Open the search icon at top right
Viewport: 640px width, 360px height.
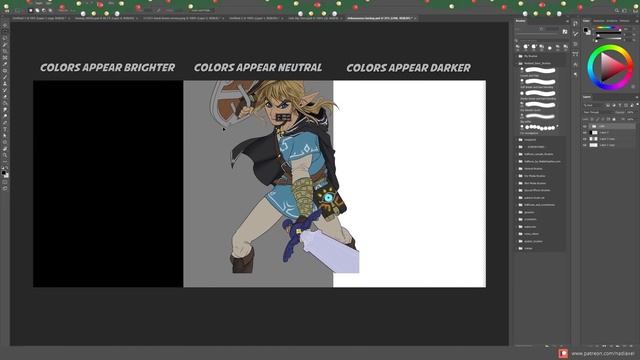[x=617, y=11]
